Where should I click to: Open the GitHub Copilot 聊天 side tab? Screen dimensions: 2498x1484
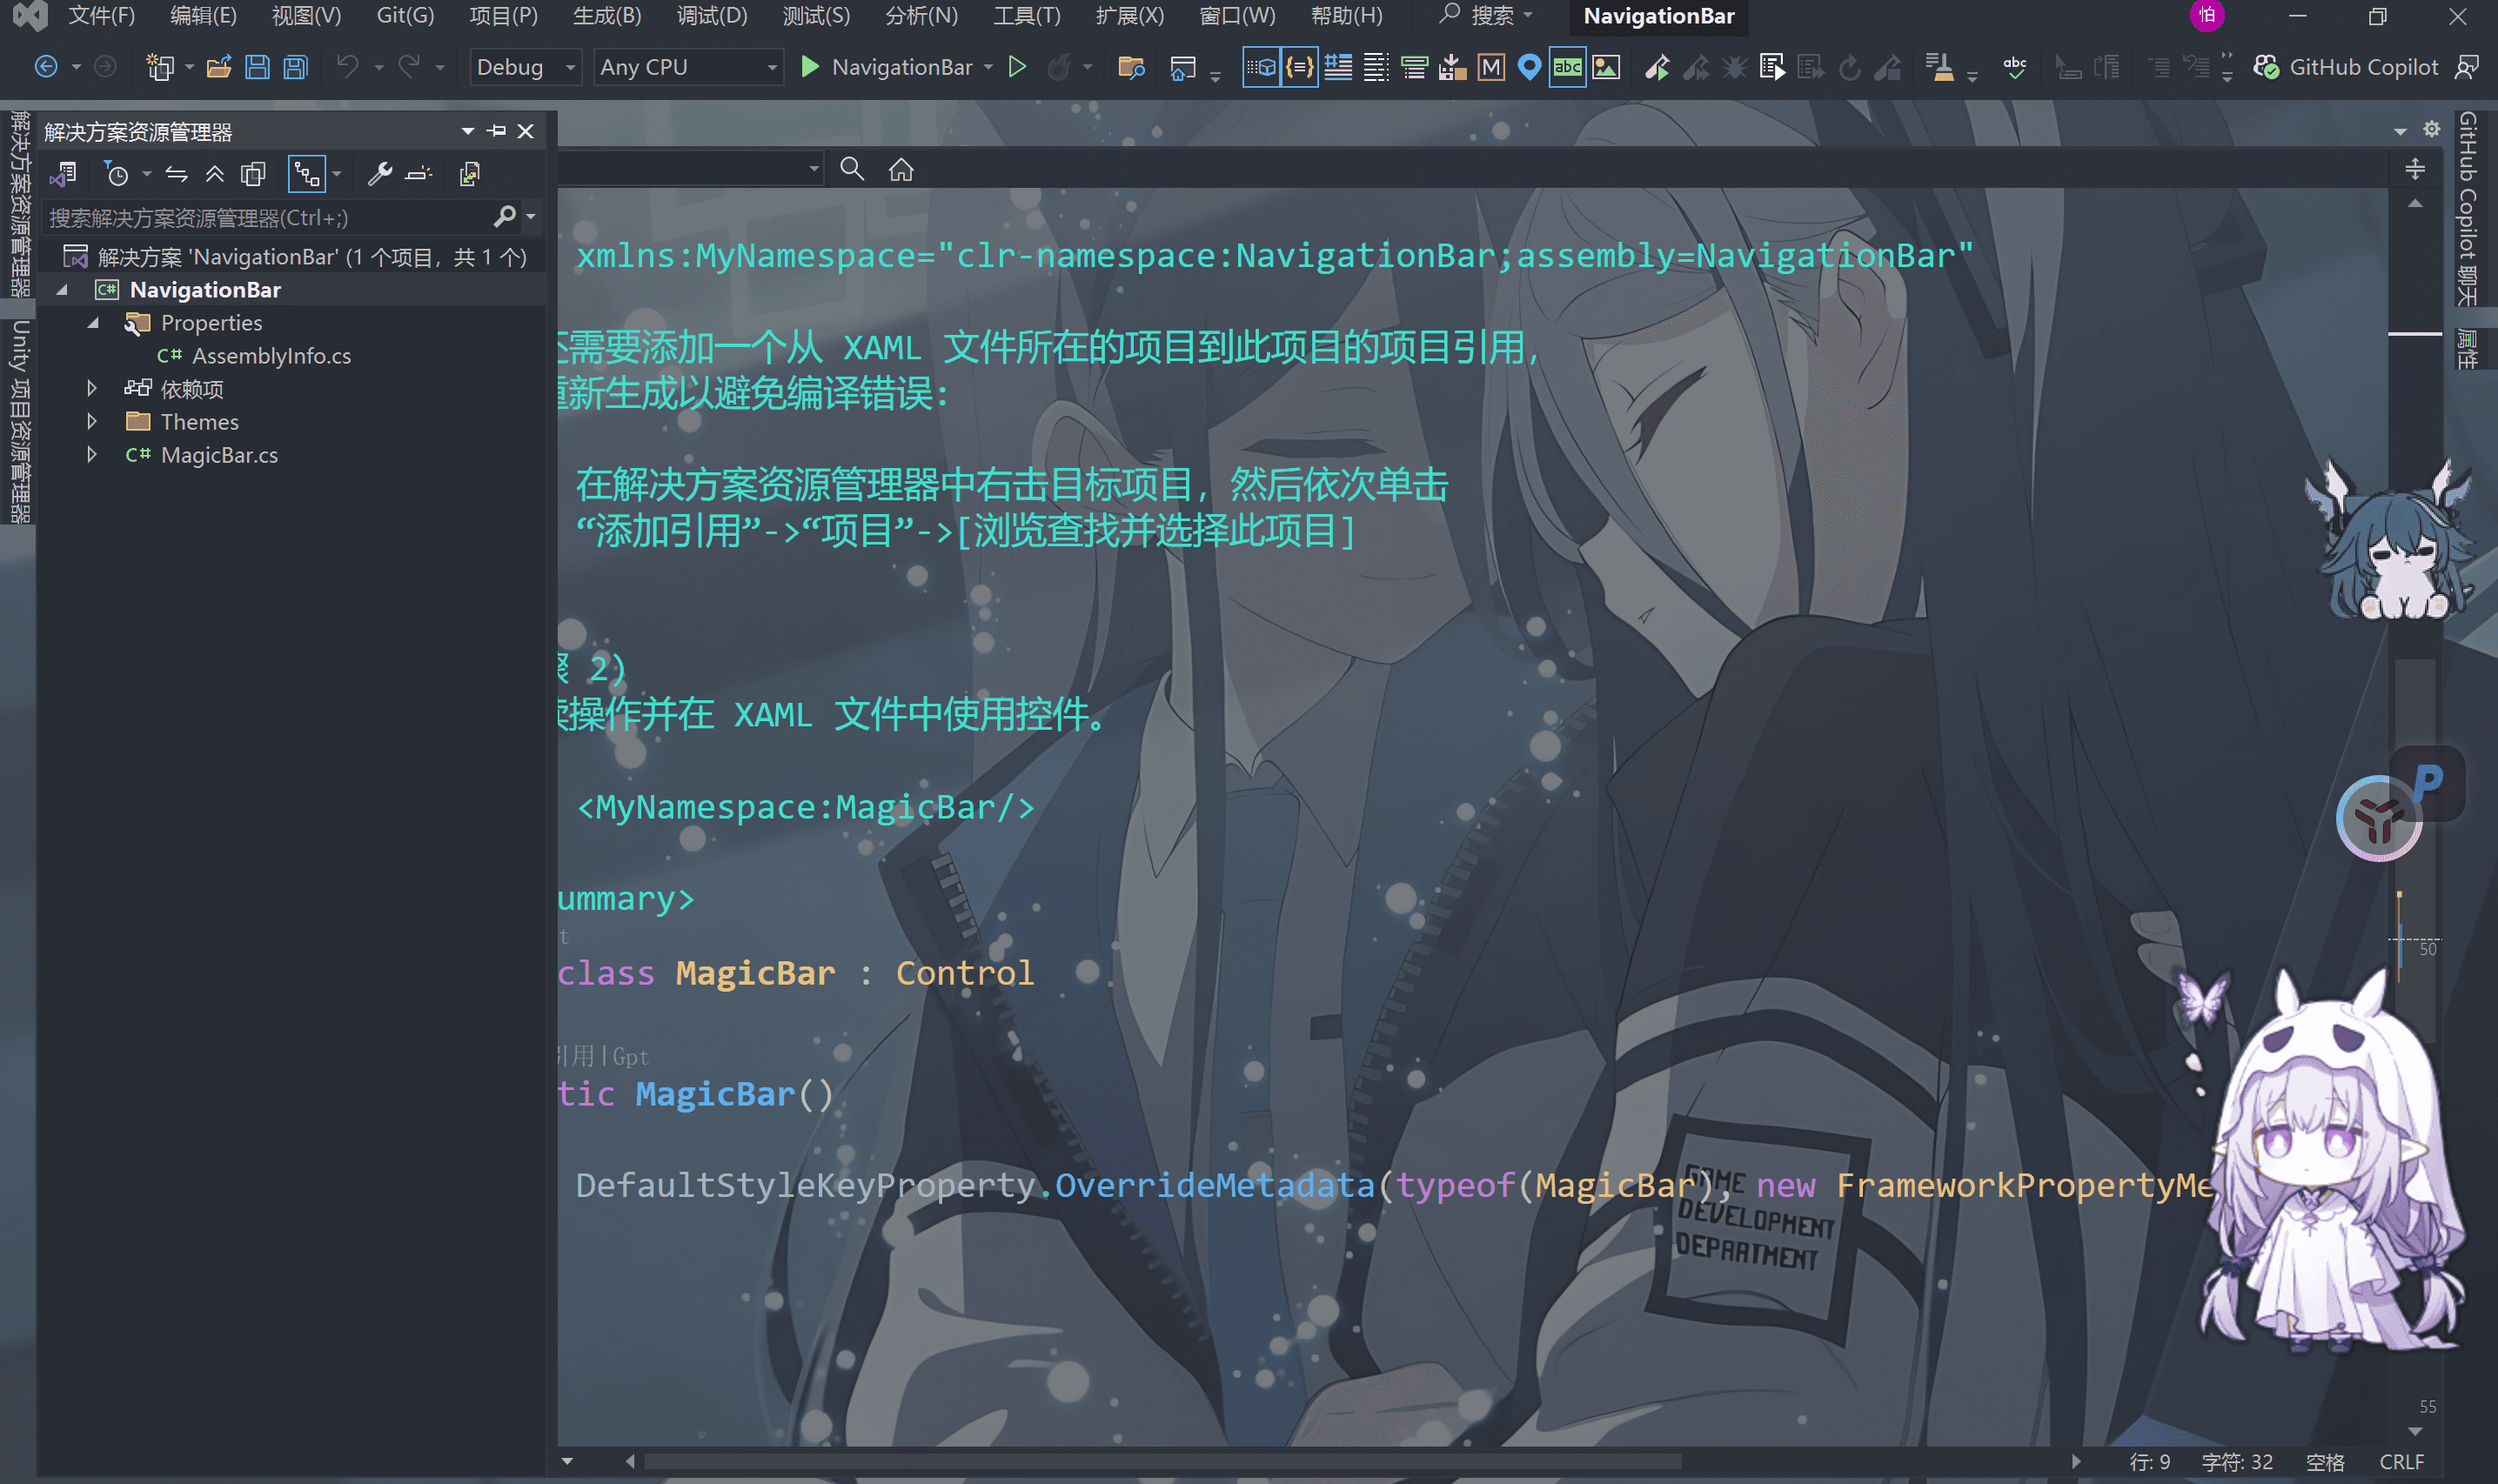click(x=2467, y=208)
